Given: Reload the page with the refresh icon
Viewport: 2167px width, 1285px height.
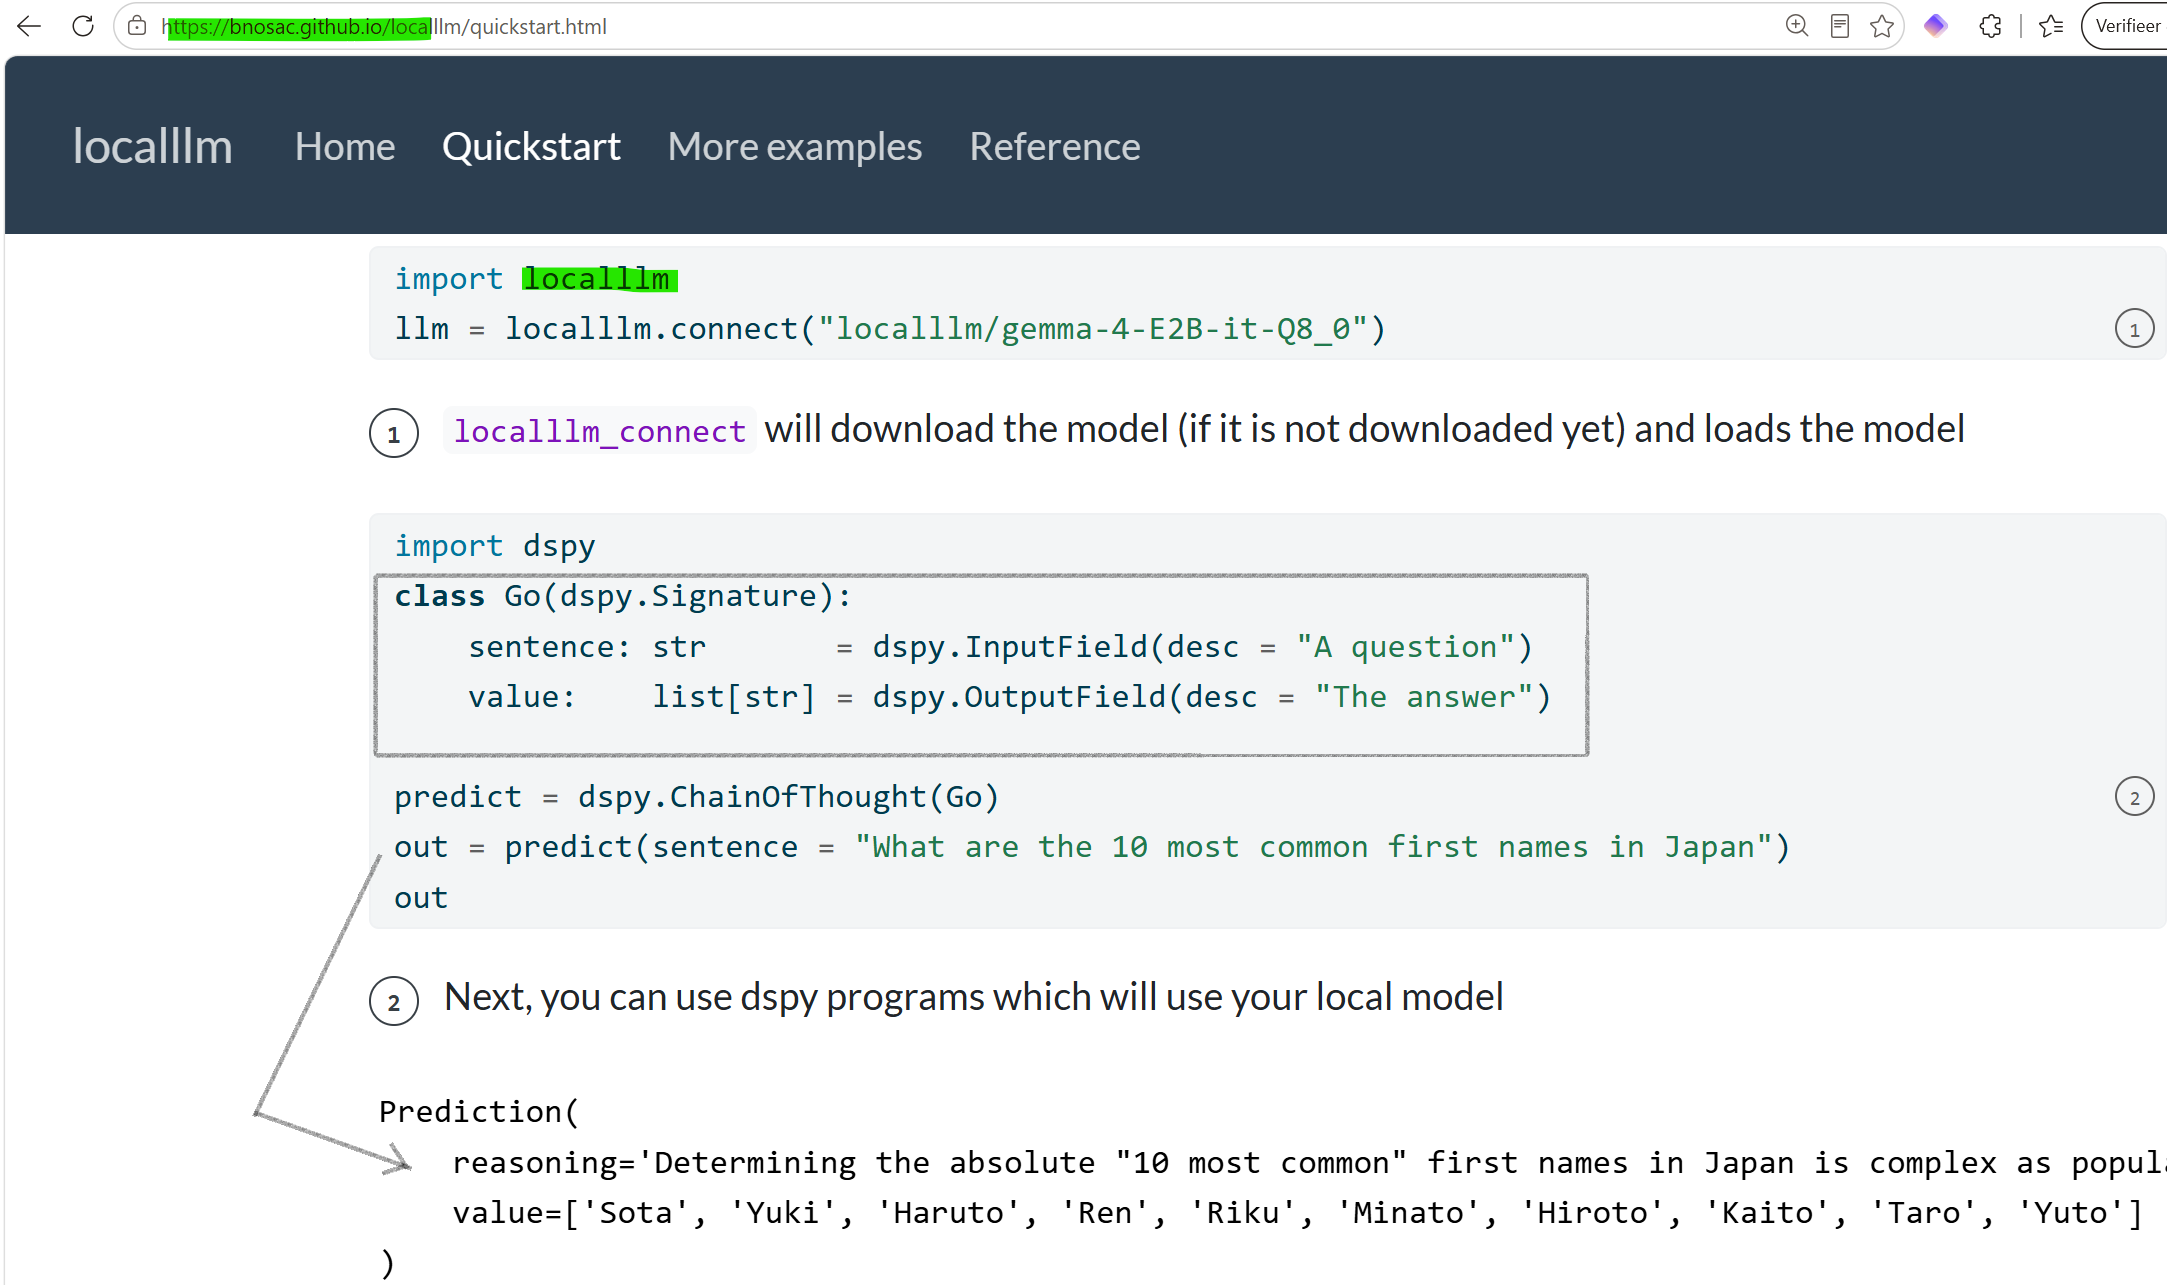Looking at the screenshot, I should pyautogui.click(x=83, y=26).
